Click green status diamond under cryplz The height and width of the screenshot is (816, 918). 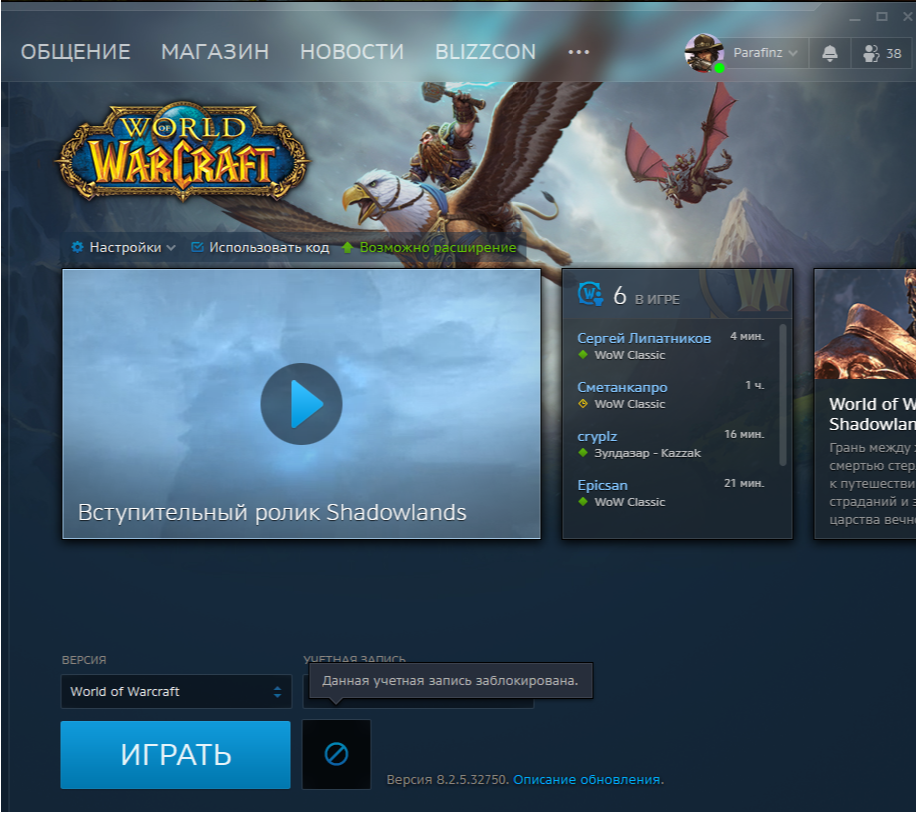(583, 452)
